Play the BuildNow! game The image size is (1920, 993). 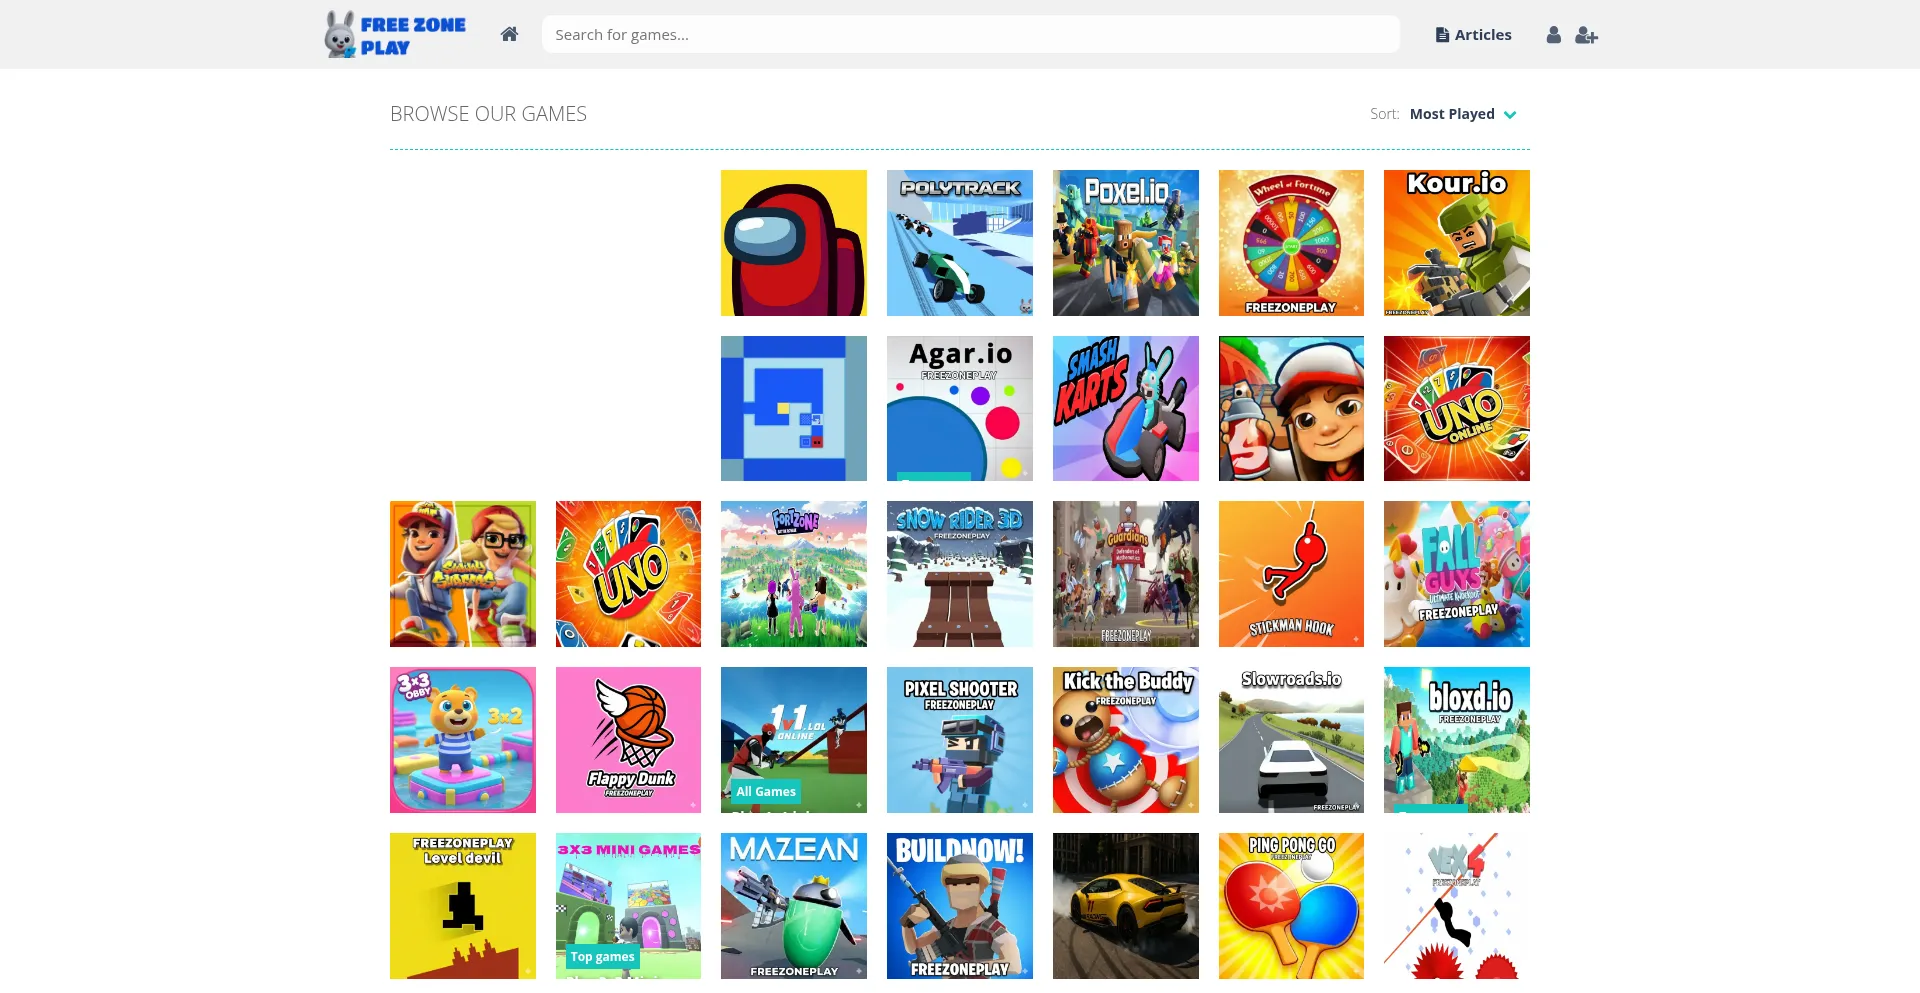point(960,906)
